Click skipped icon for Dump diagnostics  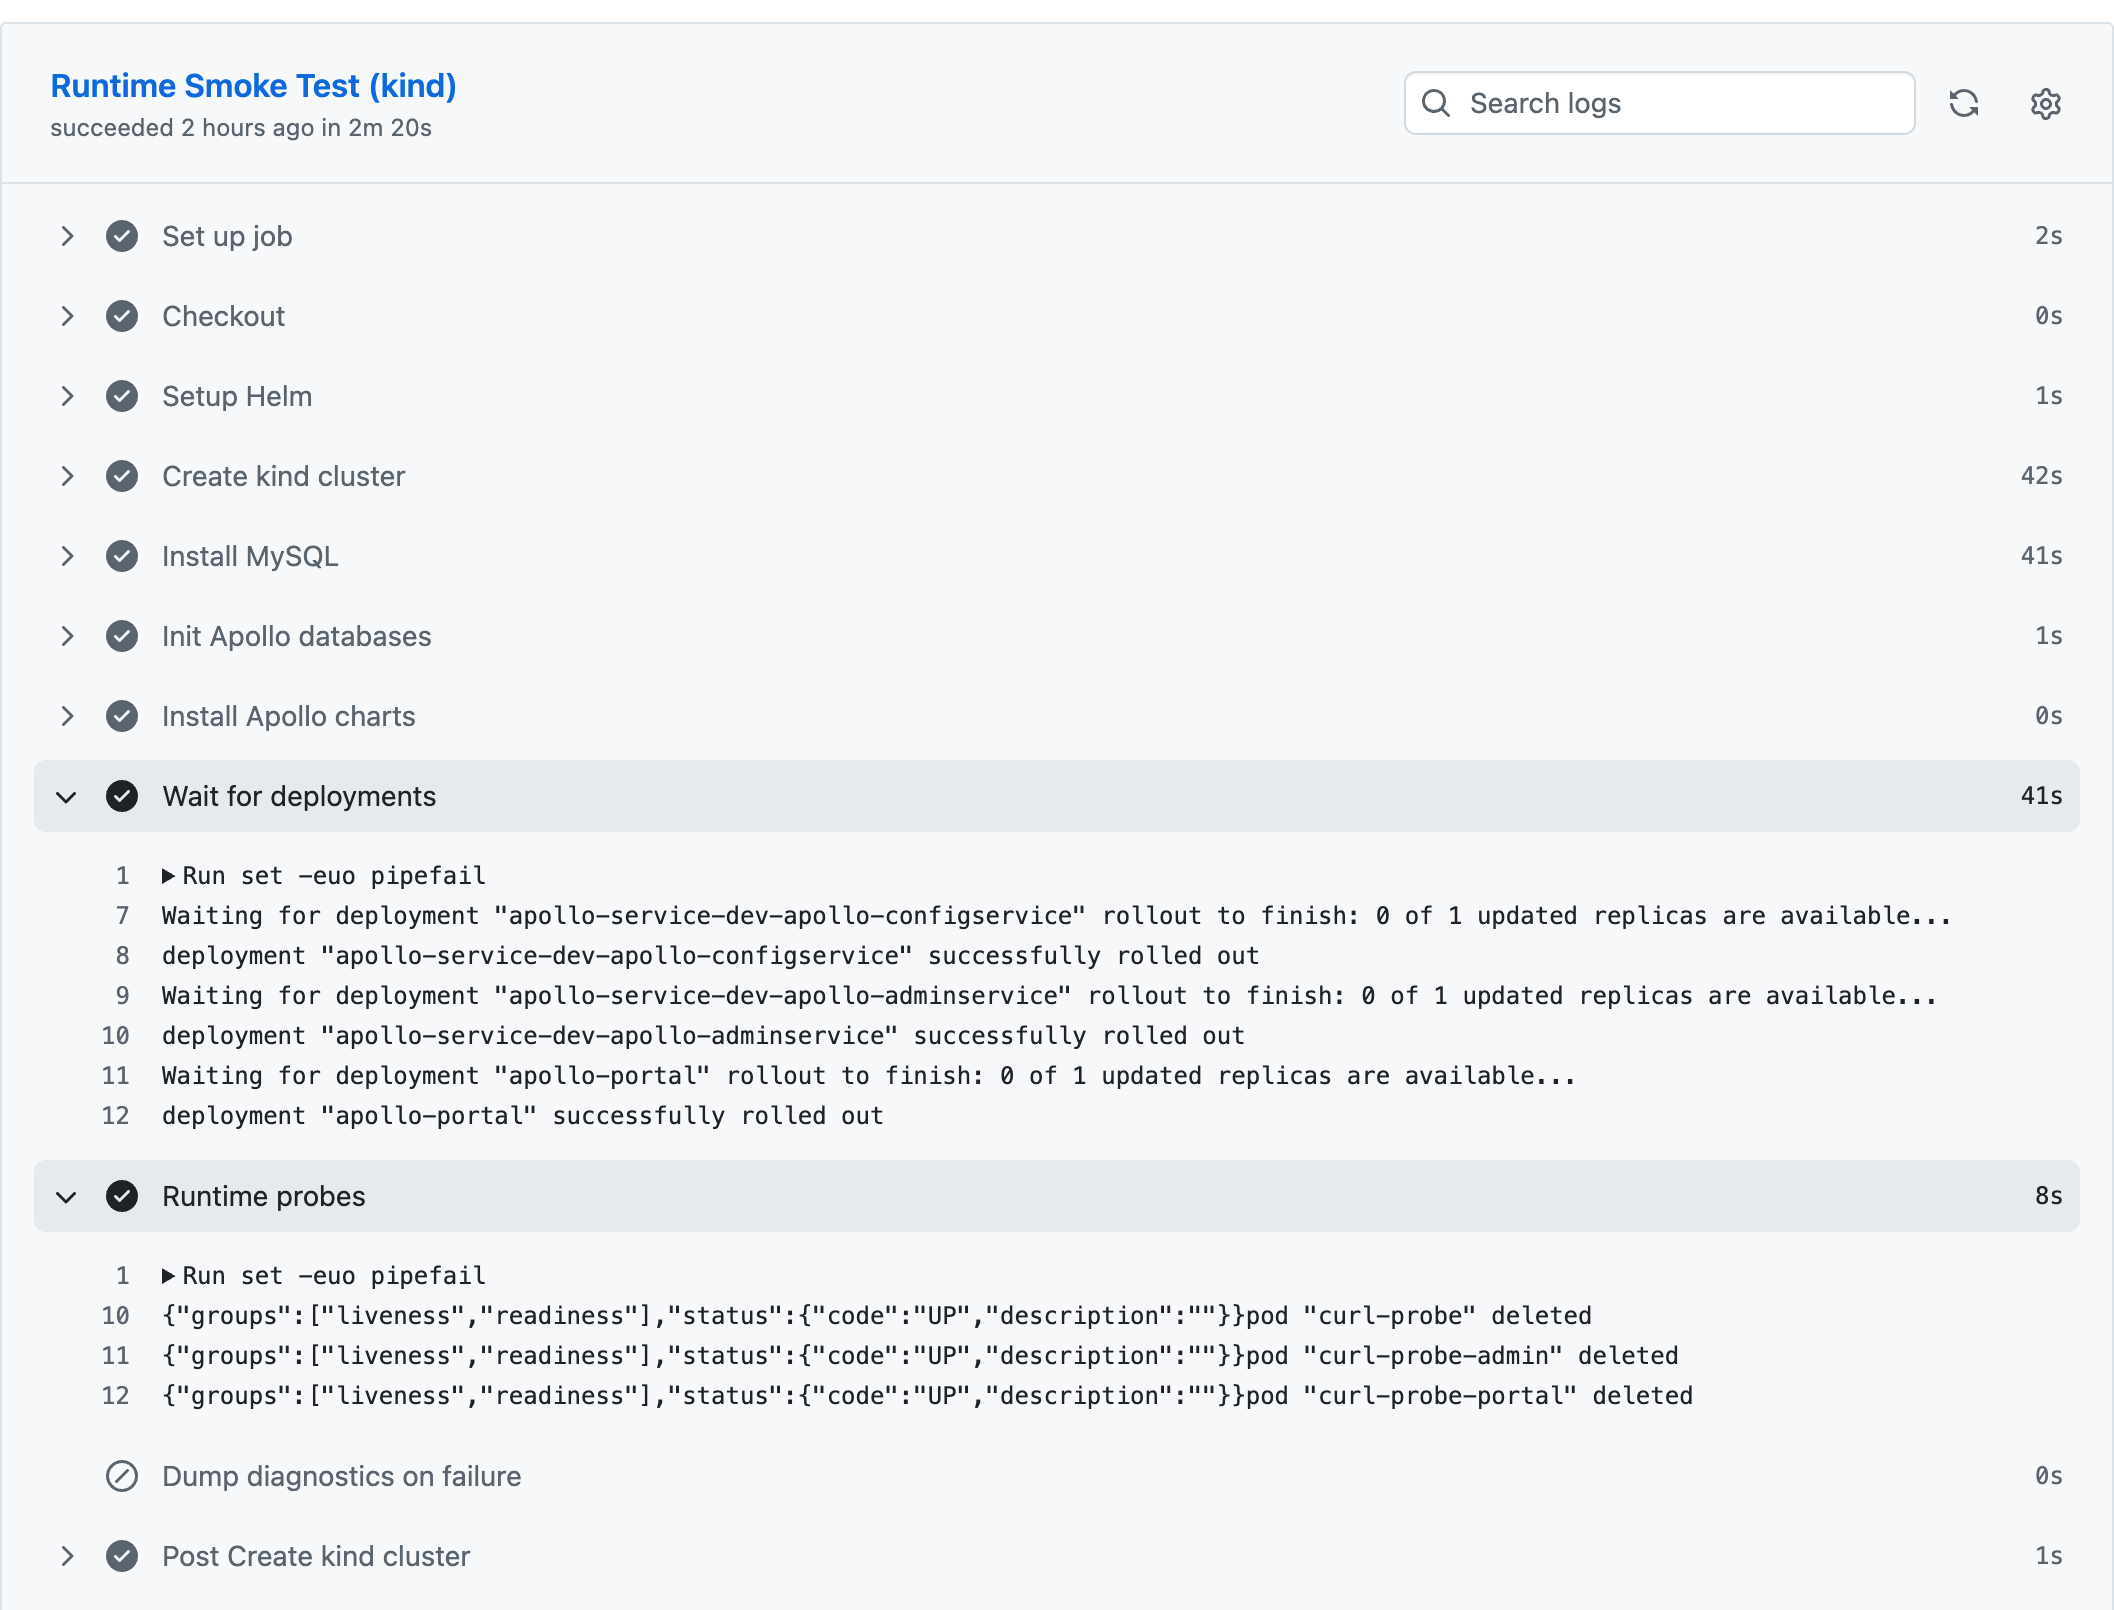(x=122, y=1476)
